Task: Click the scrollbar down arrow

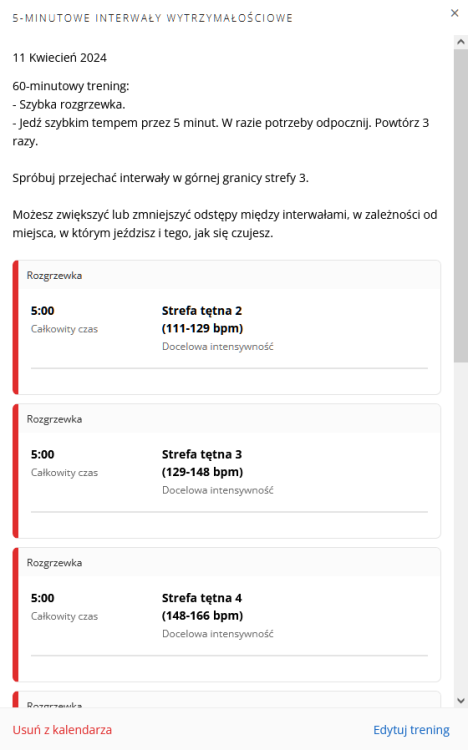Action: 461,701
